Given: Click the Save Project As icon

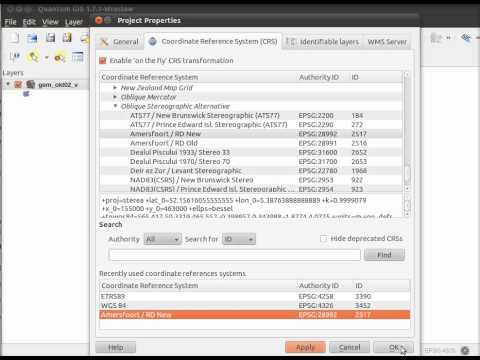Looking at the screenshot, I should pyautogui.click(x=67, y=37).
